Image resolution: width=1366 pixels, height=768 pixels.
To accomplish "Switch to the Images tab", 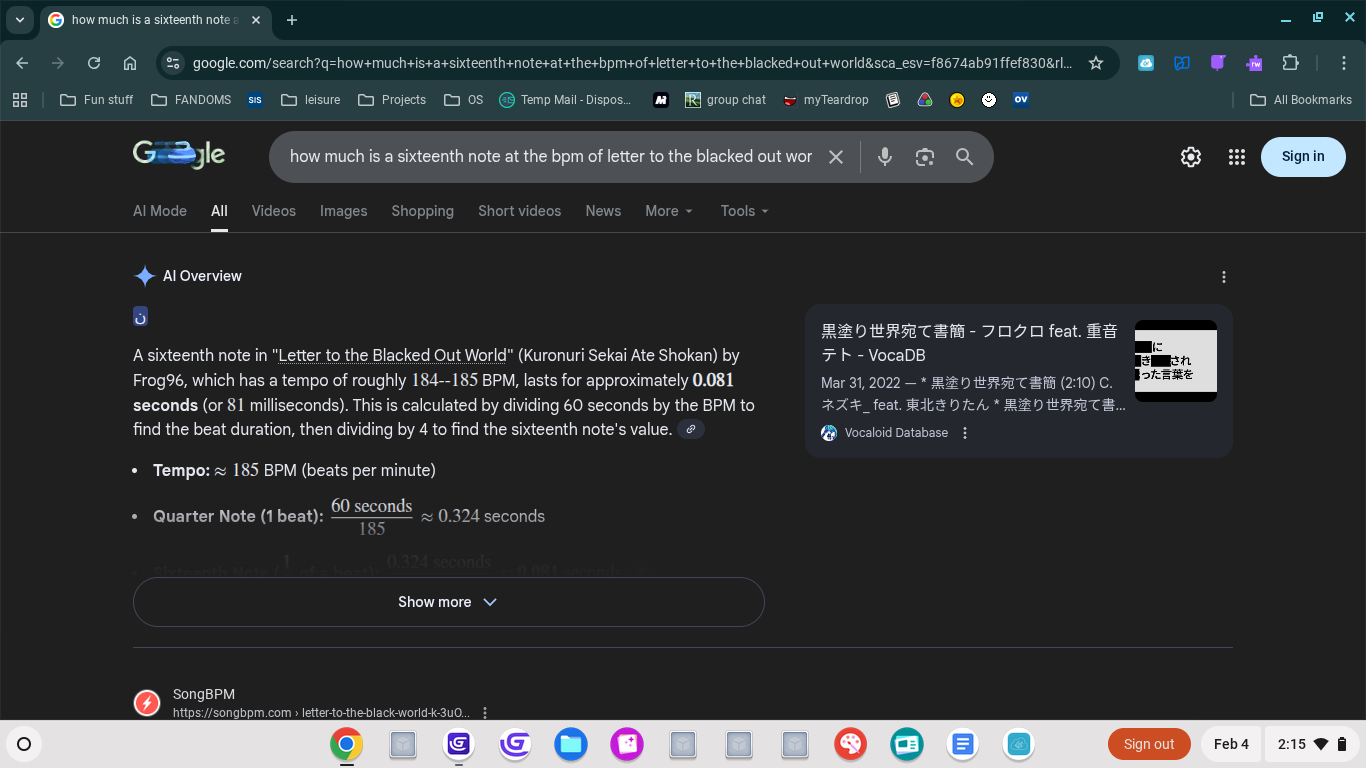I will [343, 211].
